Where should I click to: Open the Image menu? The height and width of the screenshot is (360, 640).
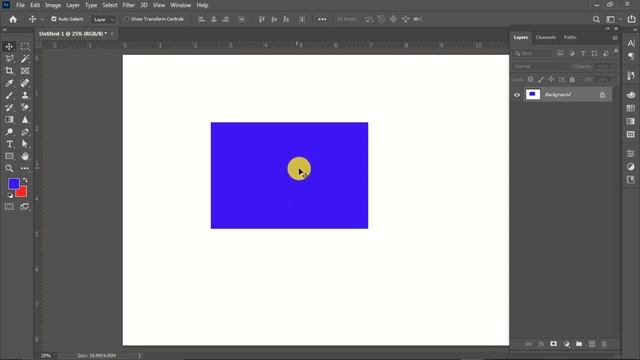(x=53, y=5)
